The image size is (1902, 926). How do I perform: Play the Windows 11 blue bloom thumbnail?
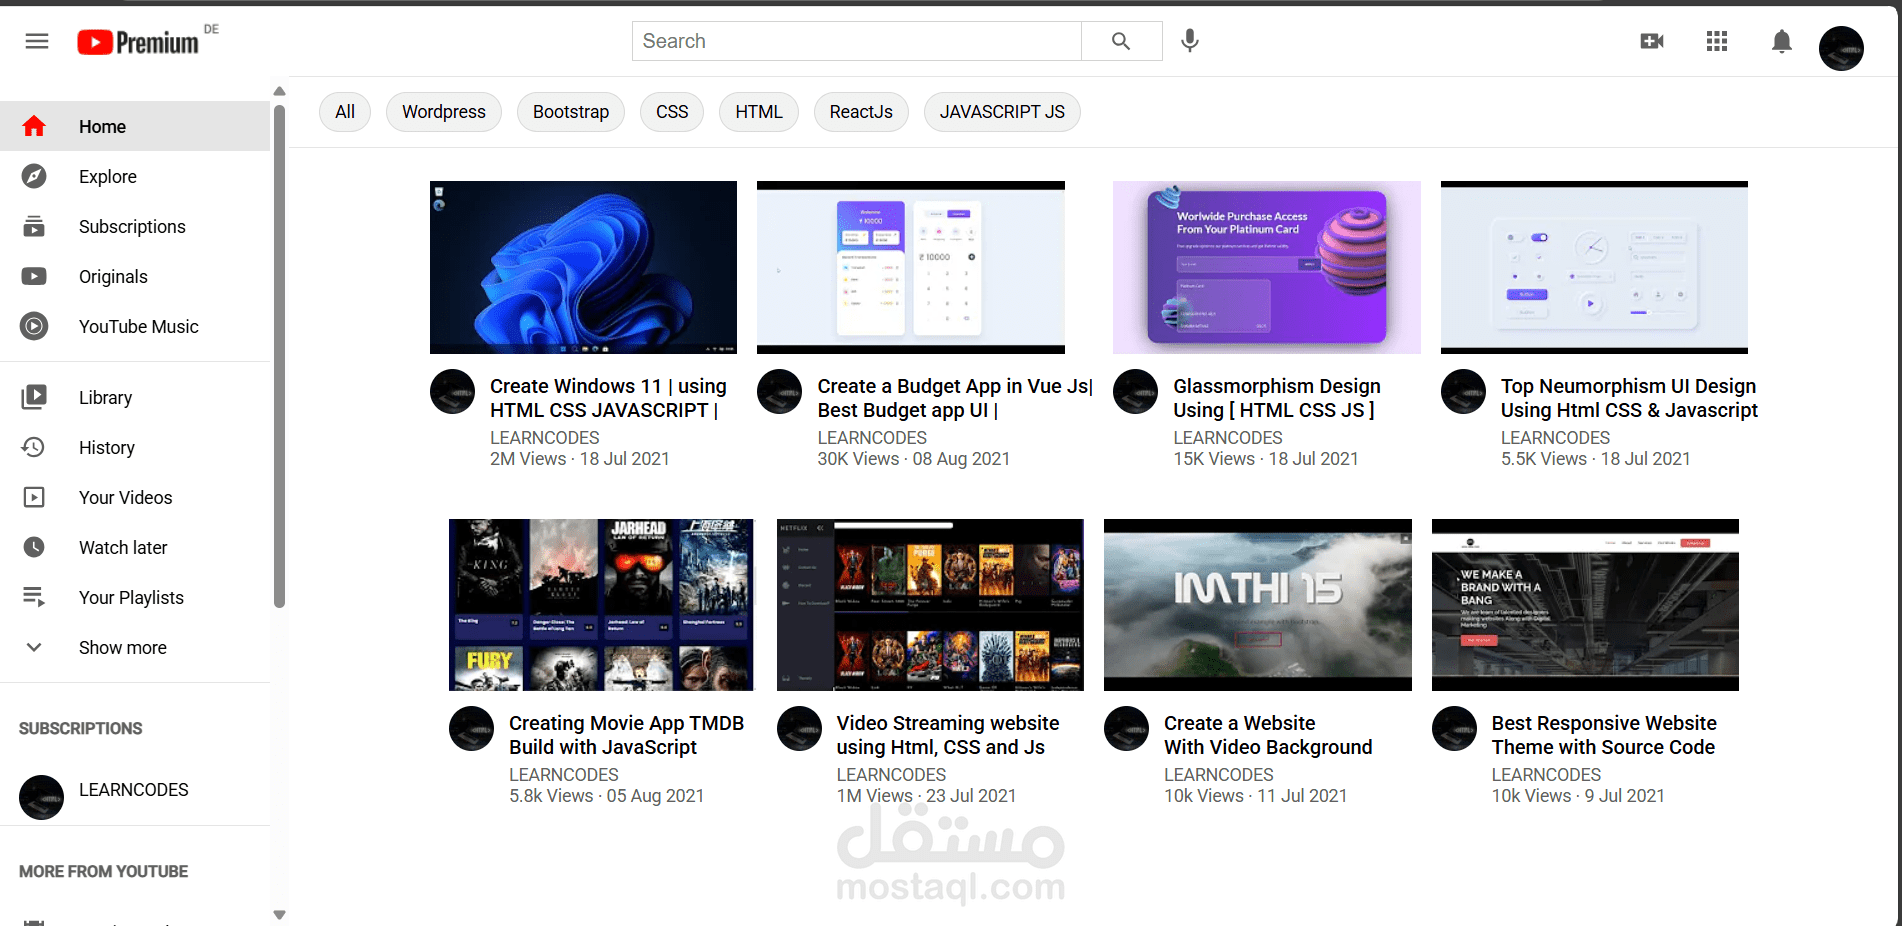point(583,267)
